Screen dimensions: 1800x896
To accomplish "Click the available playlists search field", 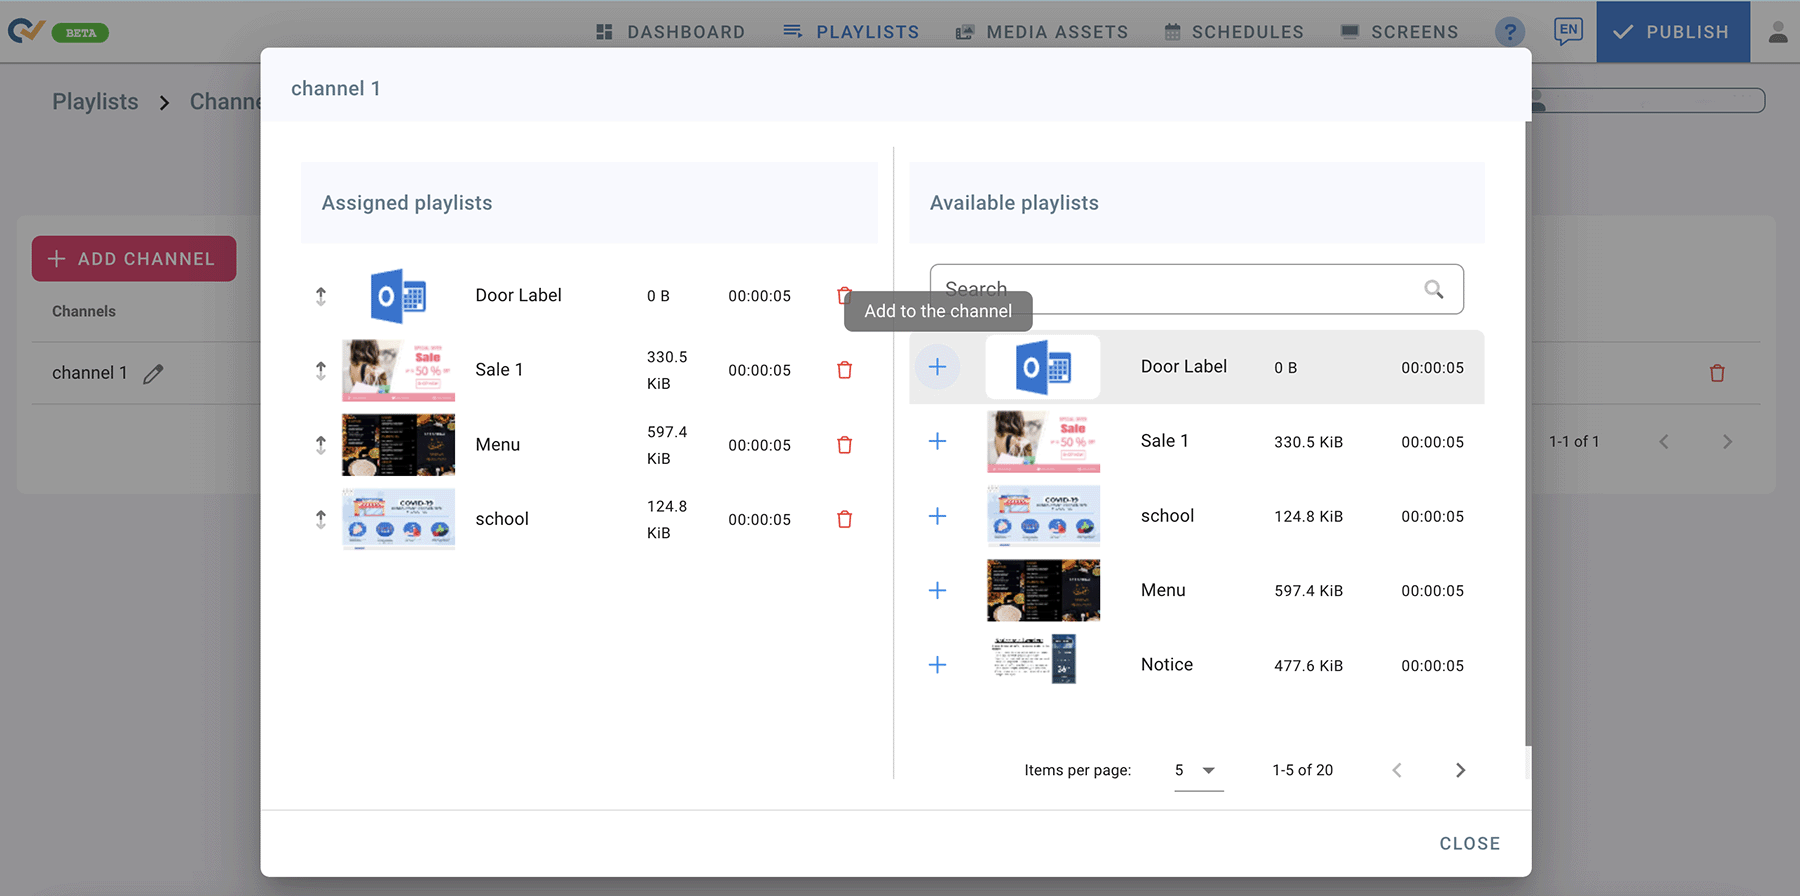I will point(1180,289).
